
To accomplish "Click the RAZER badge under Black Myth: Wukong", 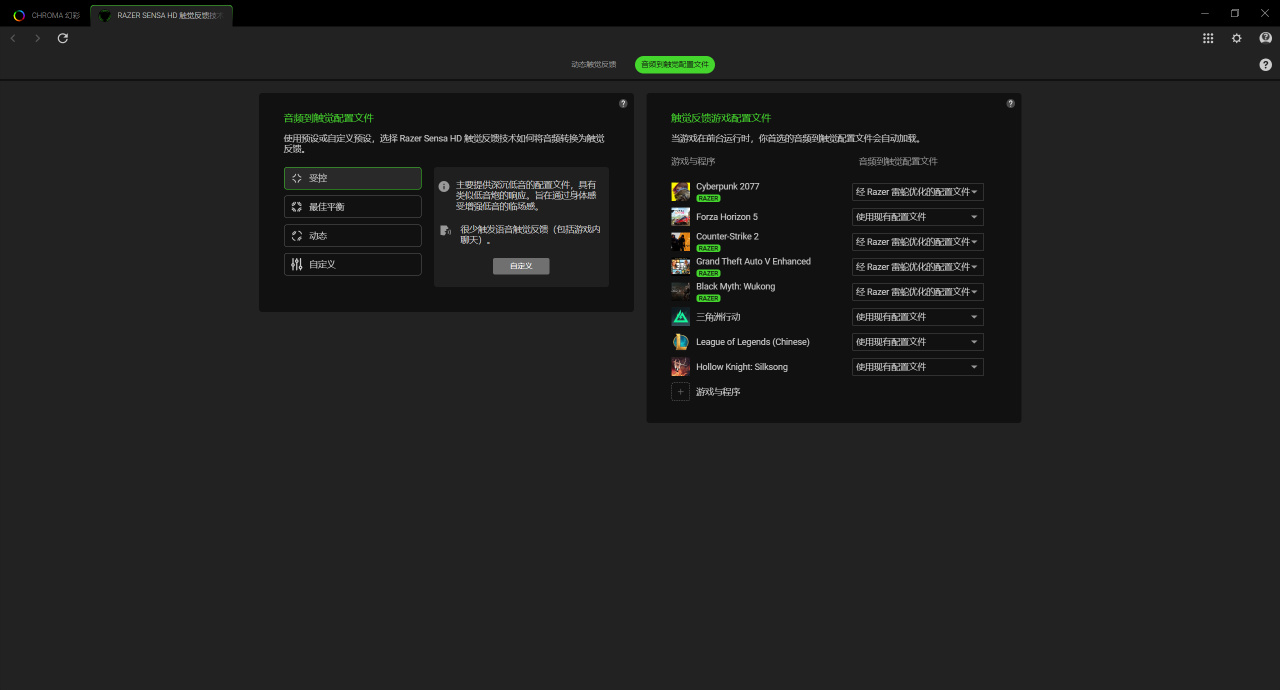I will (708, 298).
